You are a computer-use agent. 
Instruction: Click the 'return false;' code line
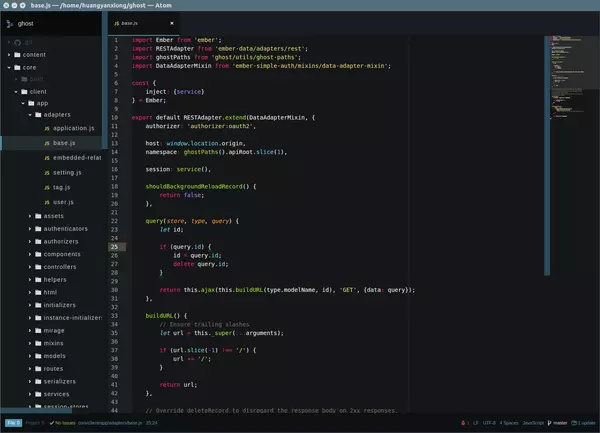[182, 195]
